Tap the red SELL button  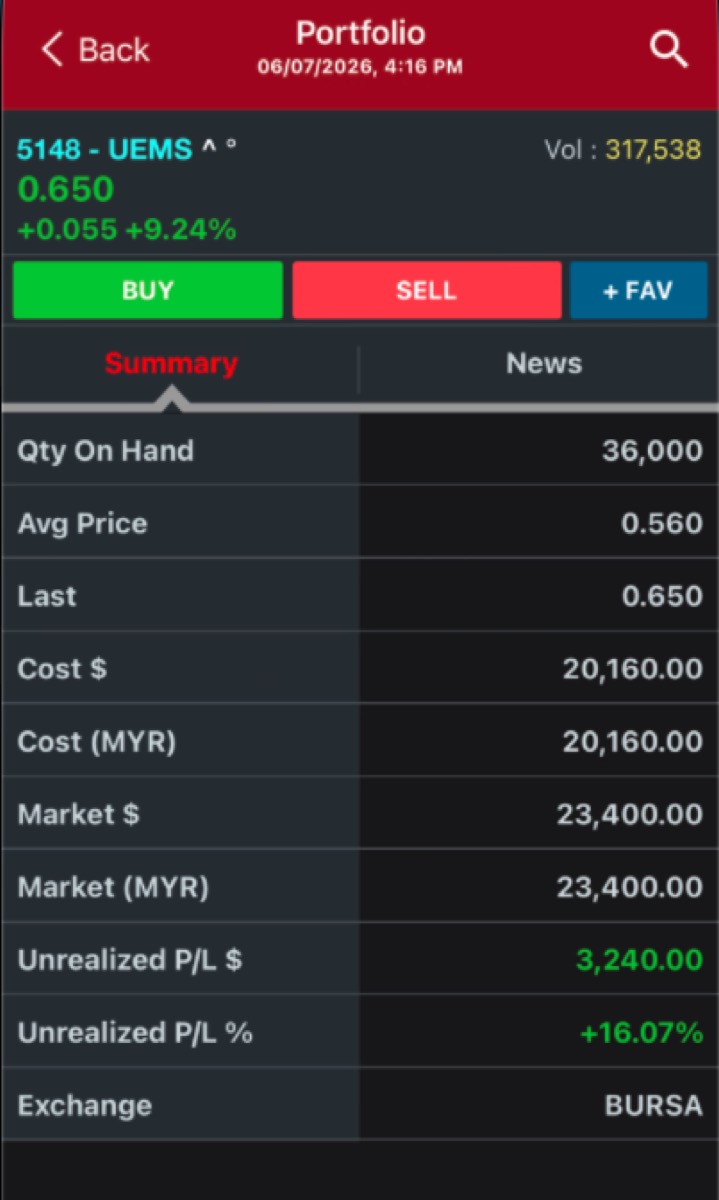pos(426,291)
